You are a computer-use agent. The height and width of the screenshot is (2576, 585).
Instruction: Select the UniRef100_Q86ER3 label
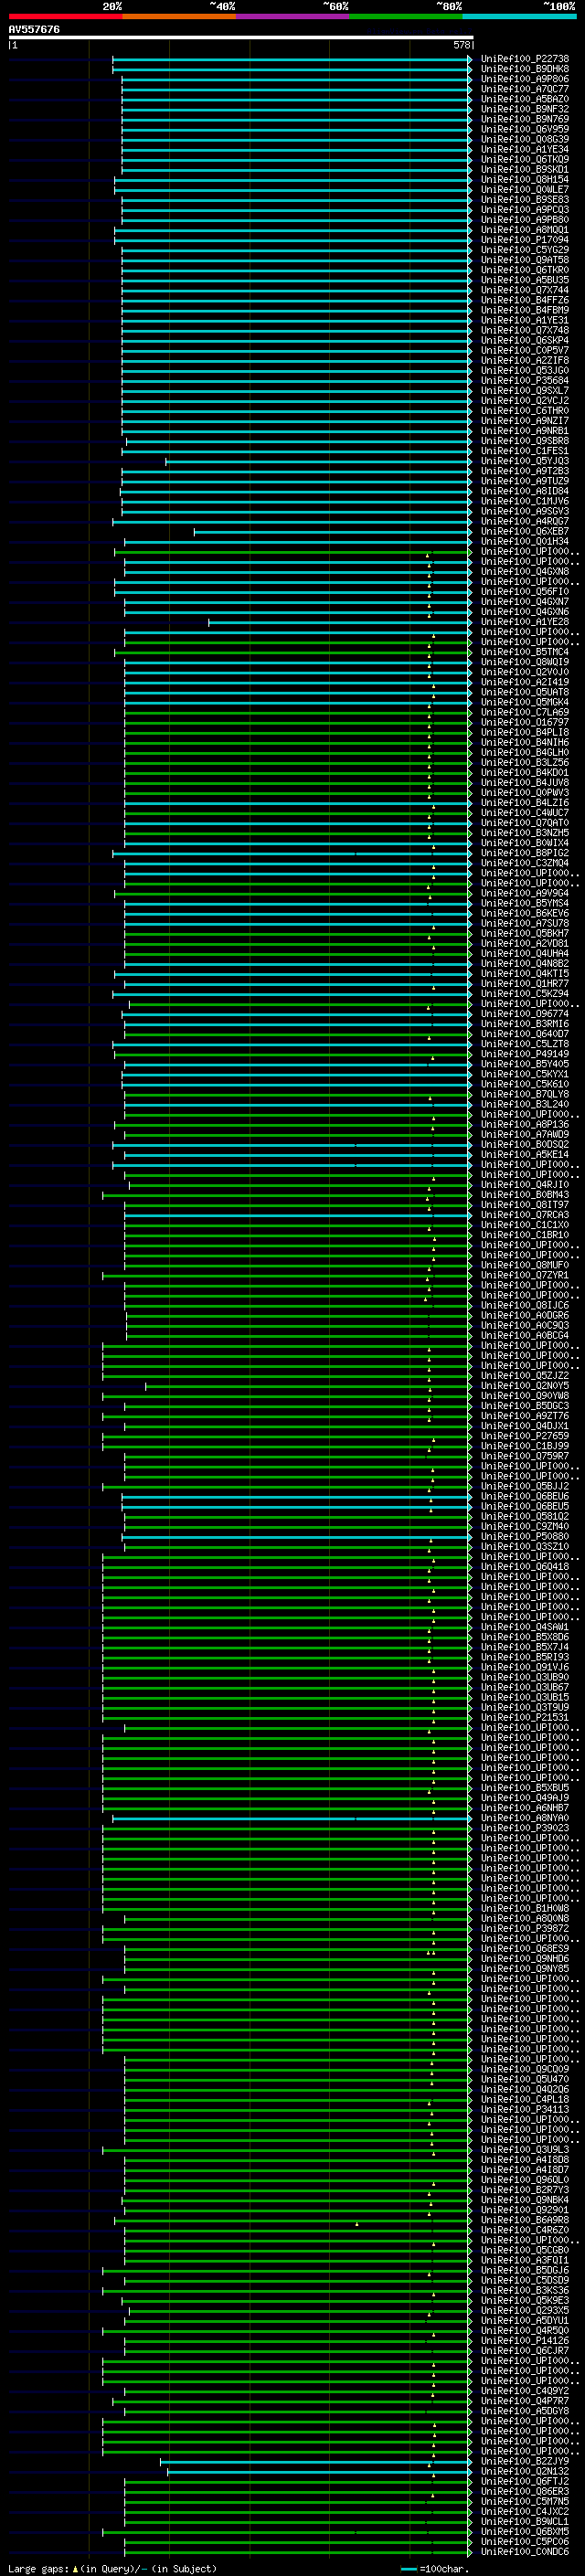[524, 2491]
